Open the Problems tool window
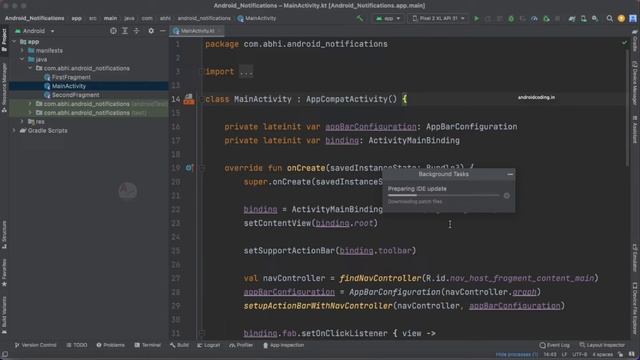 coord(111,345)
